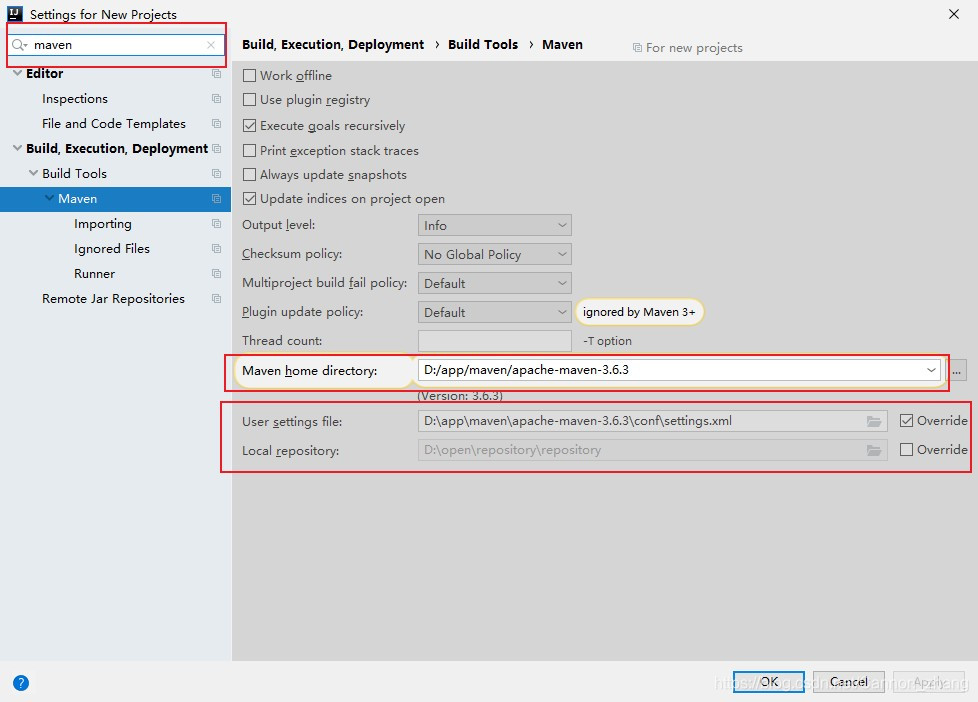
Task: Click the 'For new projects' label
Action: pos(694,47)
